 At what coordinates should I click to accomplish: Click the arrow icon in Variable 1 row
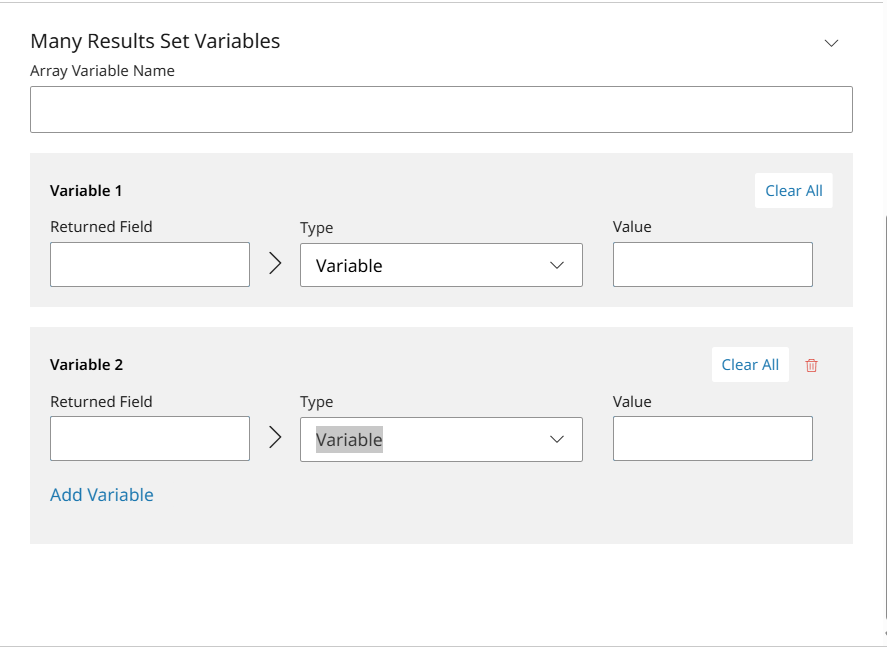coord(275,263)
